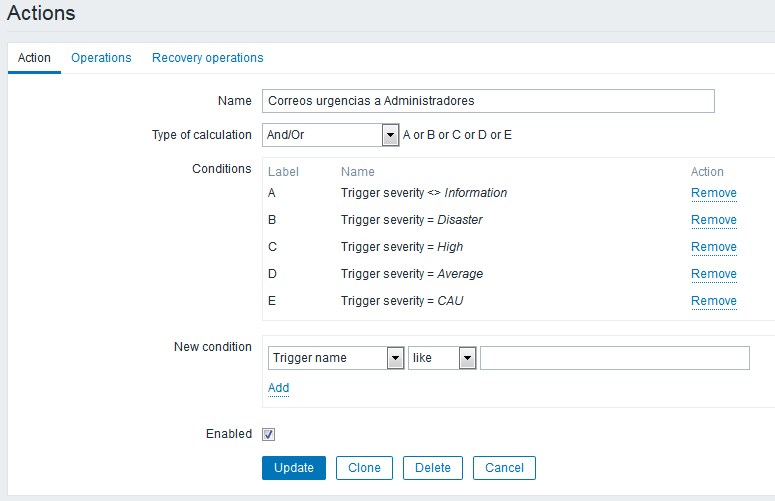Image resolution: width=775 pixels, height=501 pixels.
Task: Remove condition C (severity = High)
Action: point(713,247)
